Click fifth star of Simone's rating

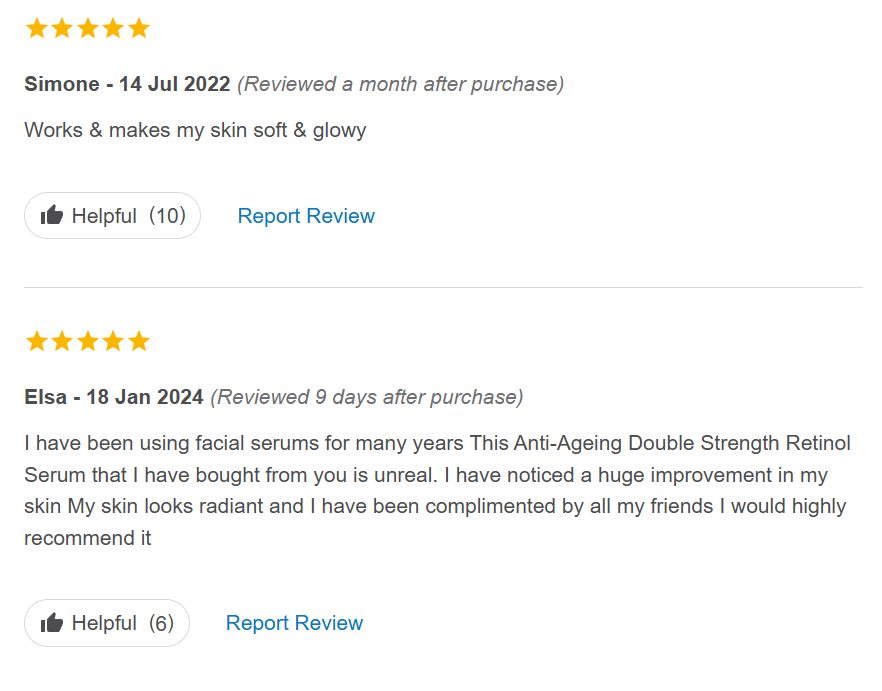tap(139, 28)
